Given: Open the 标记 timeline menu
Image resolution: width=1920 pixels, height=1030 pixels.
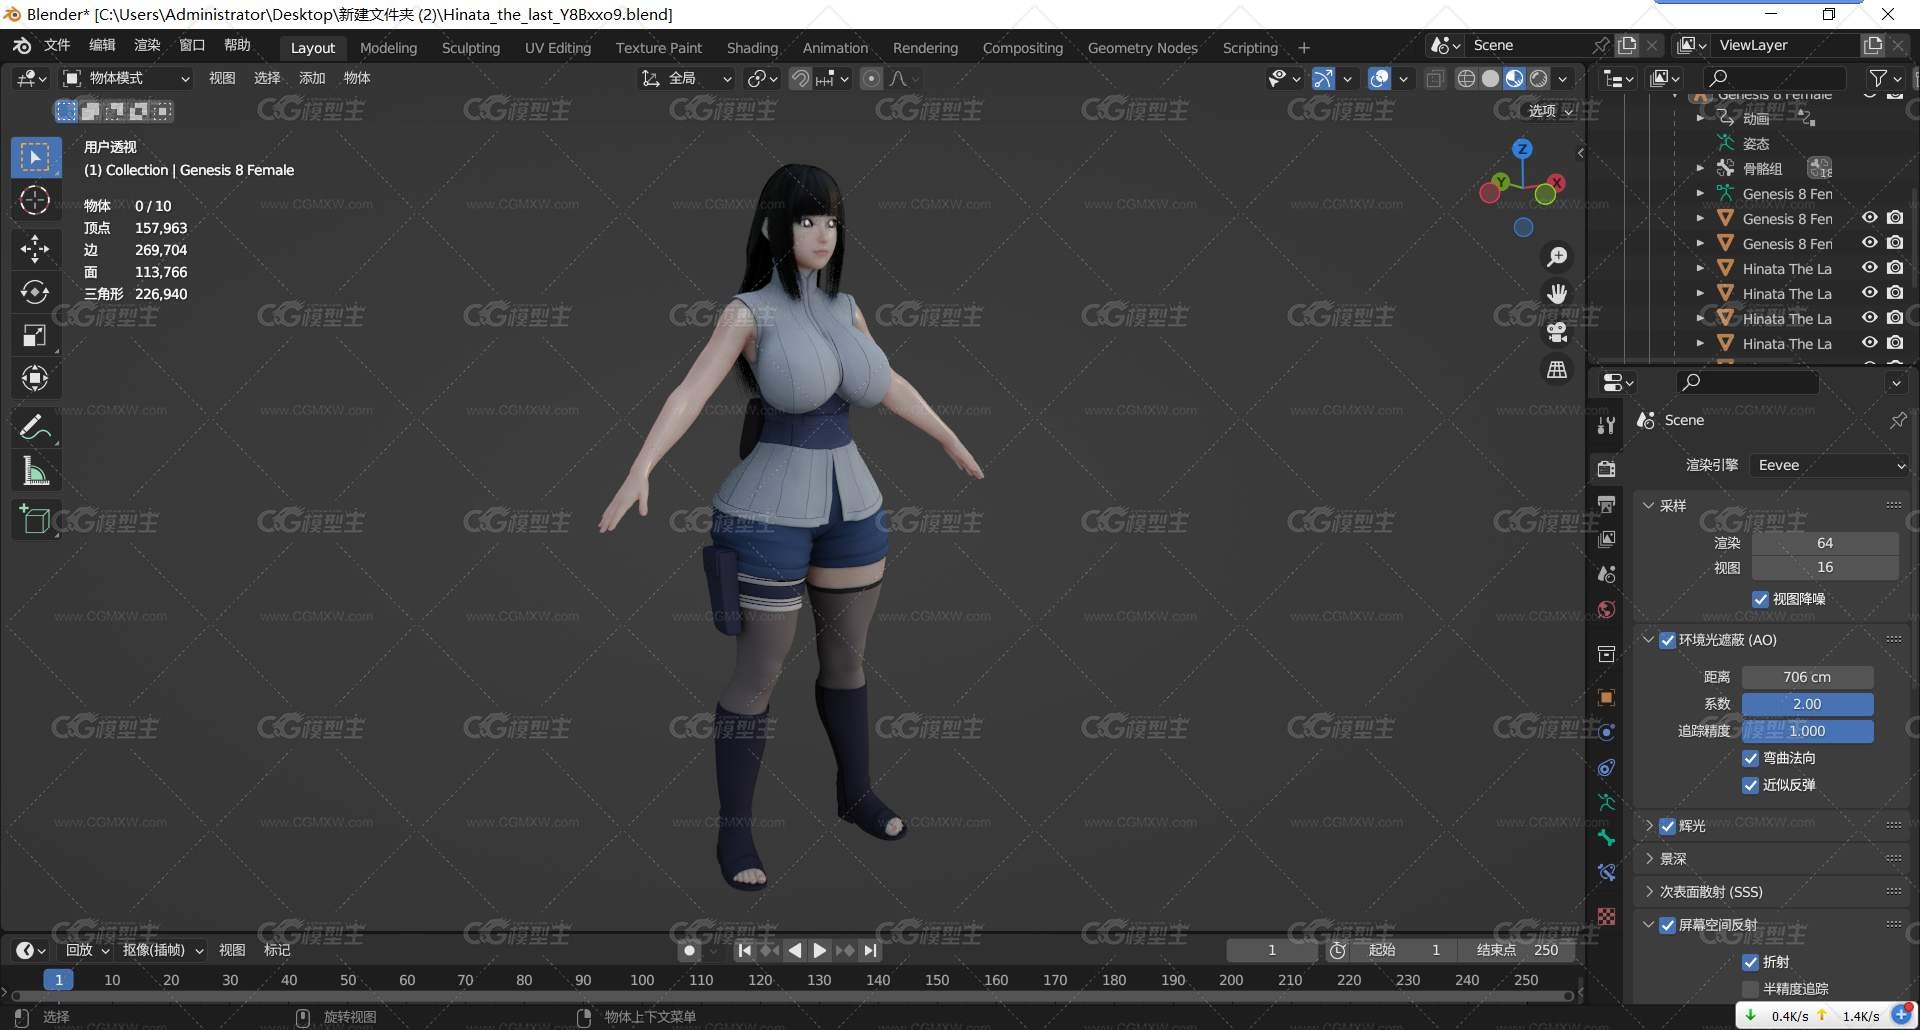Looking at the screenshot, I should tap(277, 950).
